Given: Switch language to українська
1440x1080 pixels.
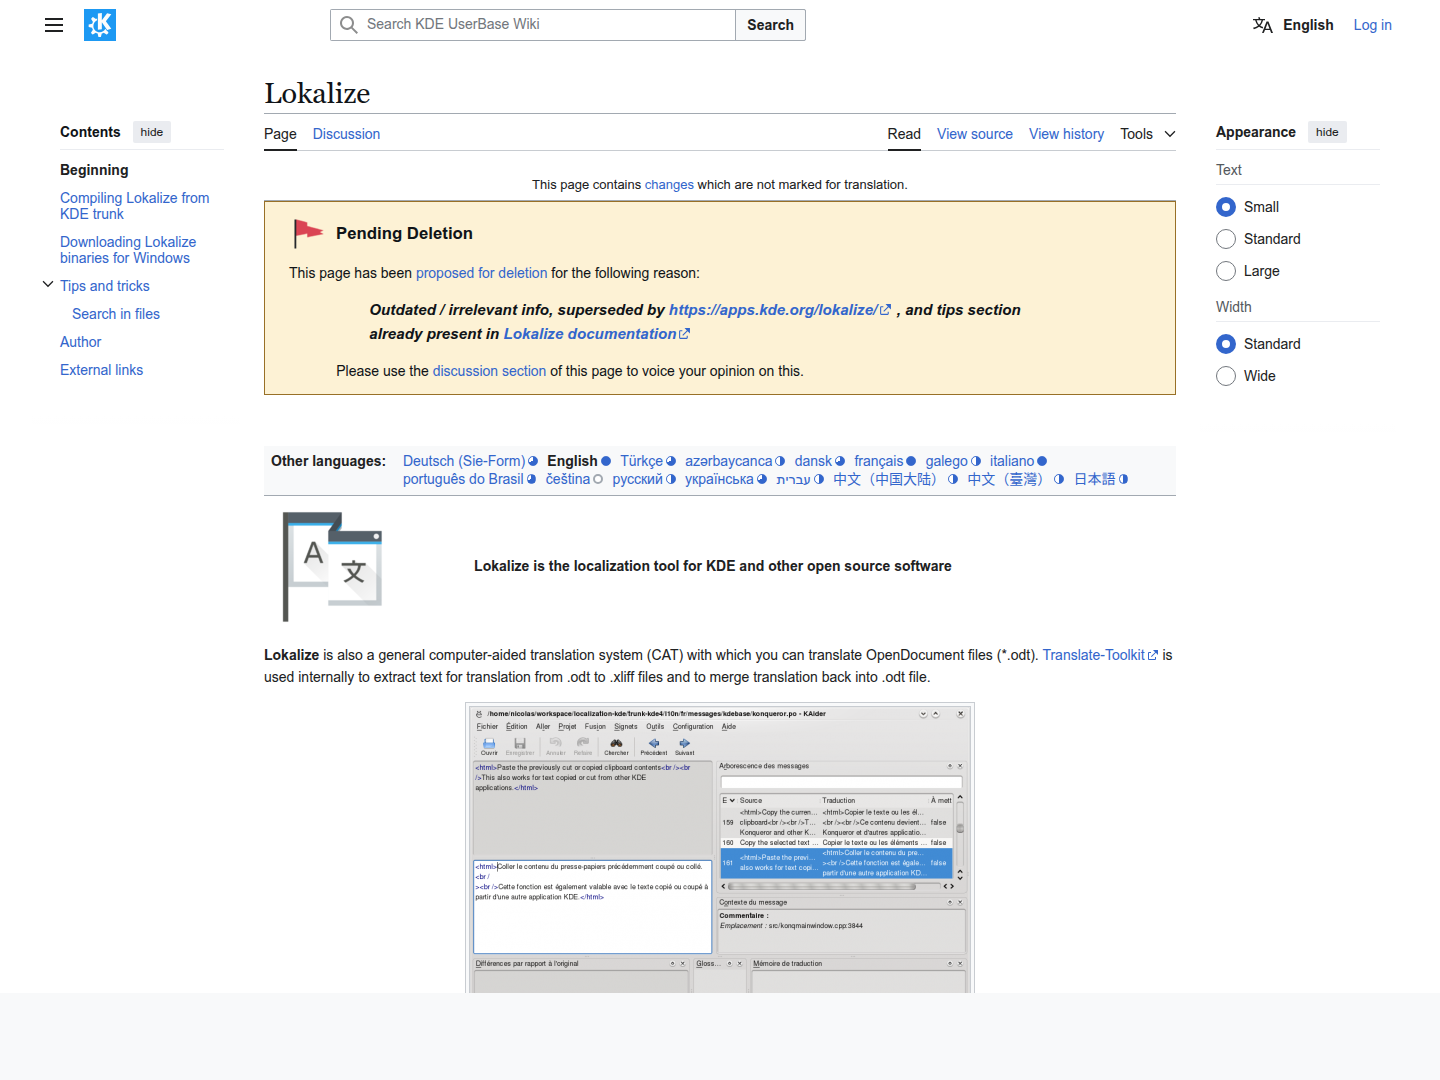Looking at the screenshot, I should 719,479.
